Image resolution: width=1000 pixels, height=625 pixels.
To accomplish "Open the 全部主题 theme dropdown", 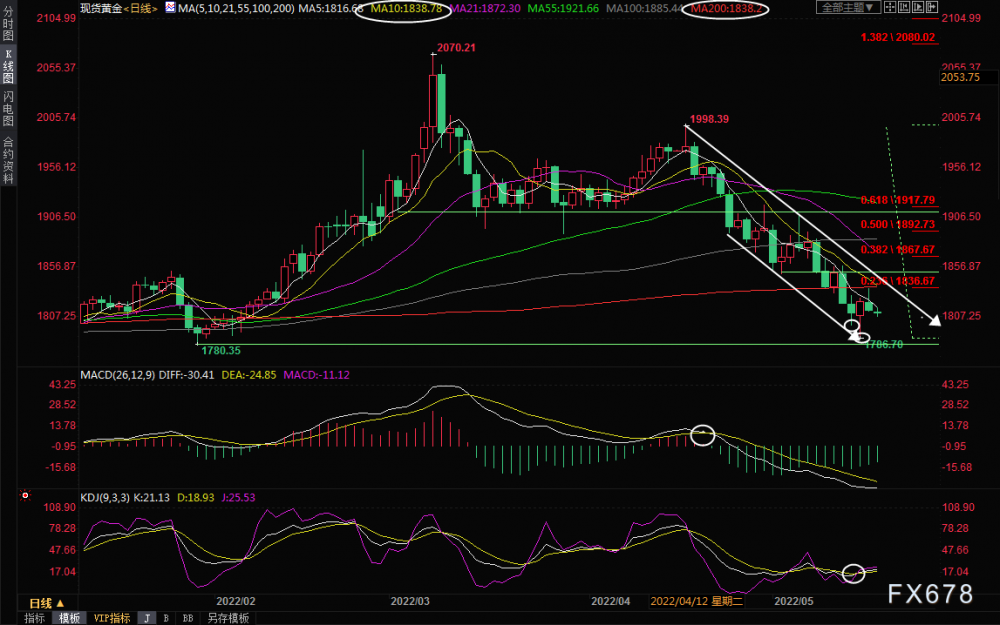I will (x=849, y=7).
